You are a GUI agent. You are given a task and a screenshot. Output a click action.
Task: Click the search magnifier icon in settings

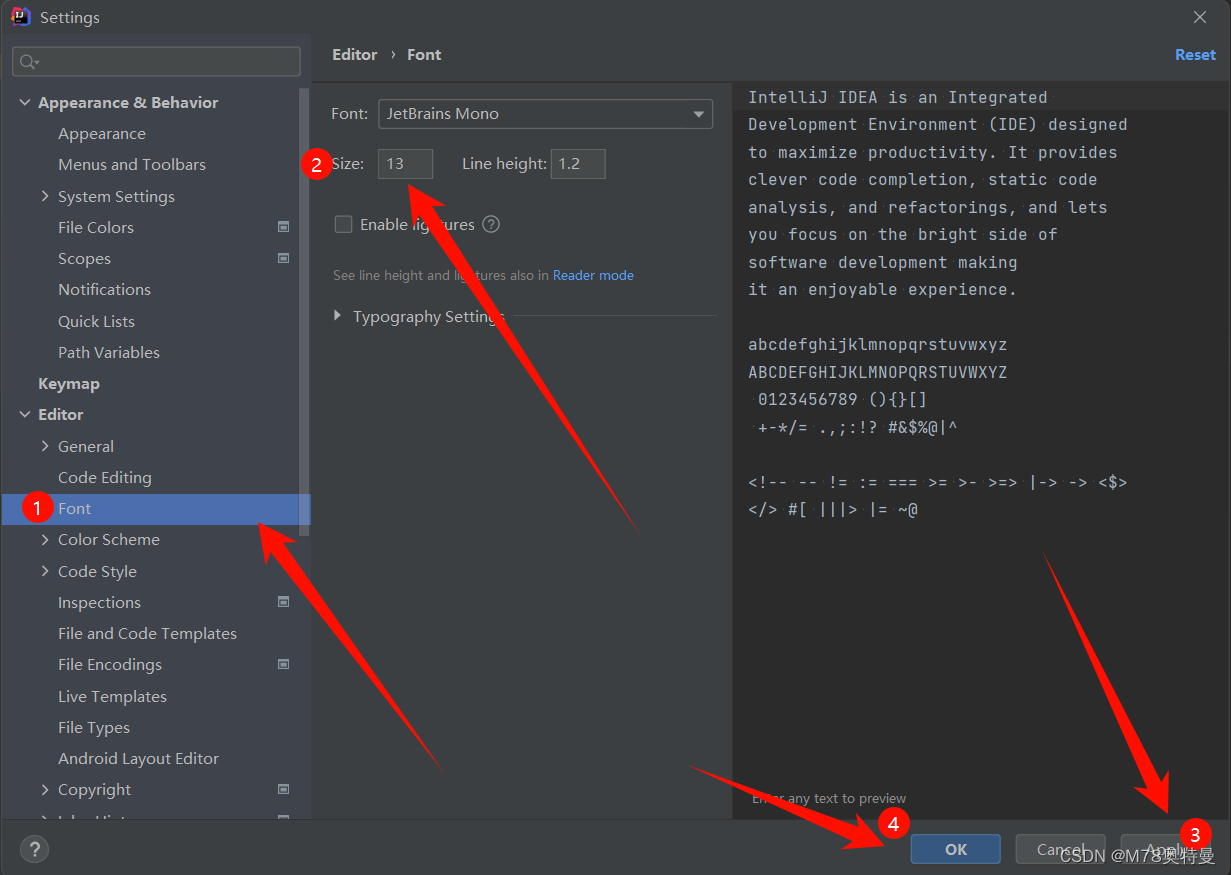pyautogui.click(x=28, y=62)
